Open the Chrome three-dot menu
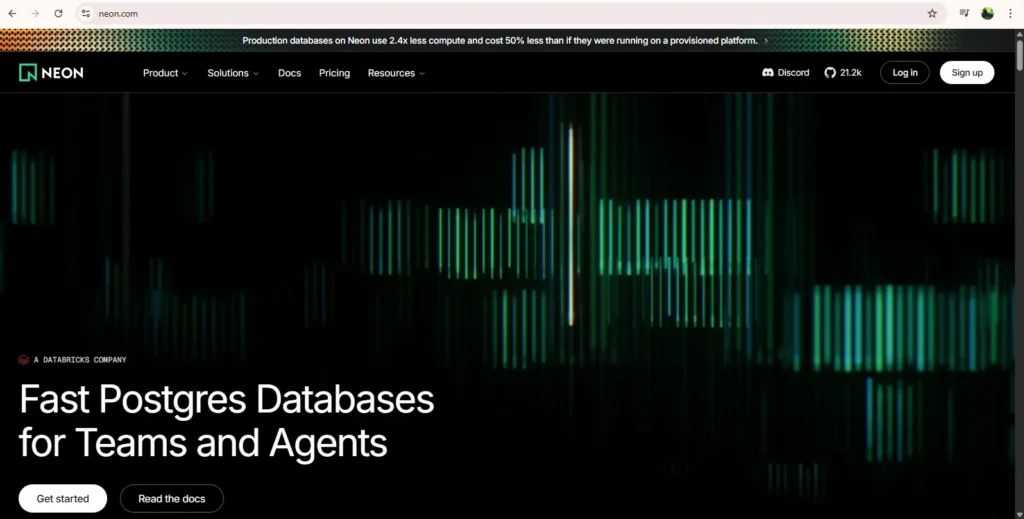 [x=1010, y=14]
